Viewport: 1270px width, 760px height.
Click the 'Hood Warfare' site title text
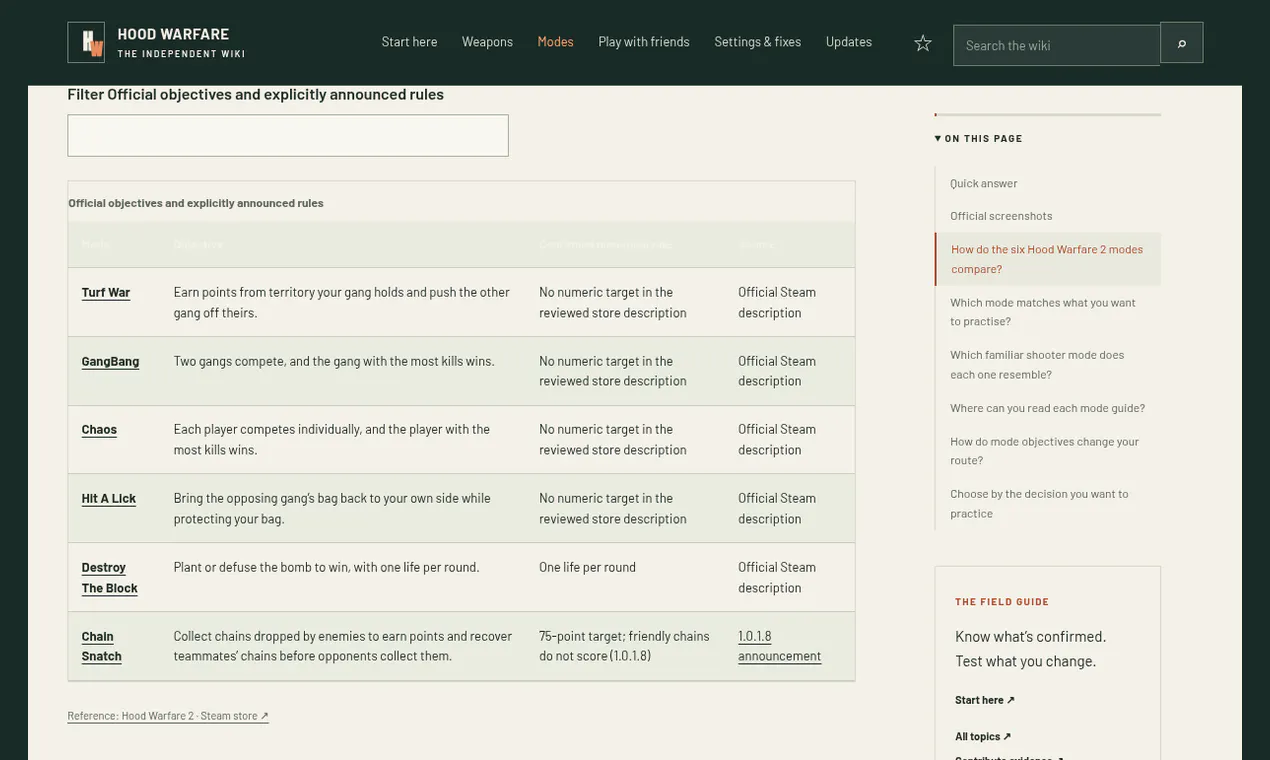click(x=174, y=34)
